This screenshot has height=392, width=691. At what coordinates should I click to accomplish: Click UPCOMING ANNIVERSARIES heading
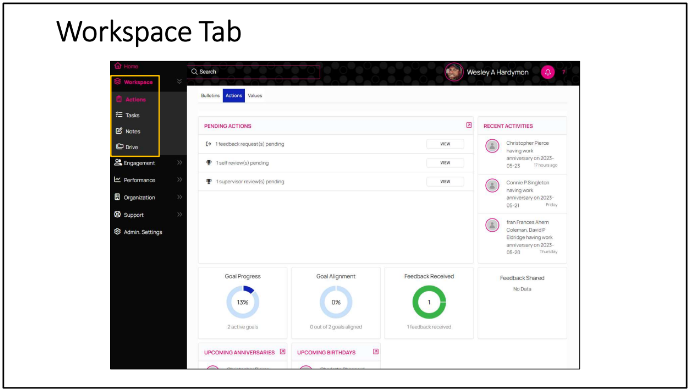point(239,352)
